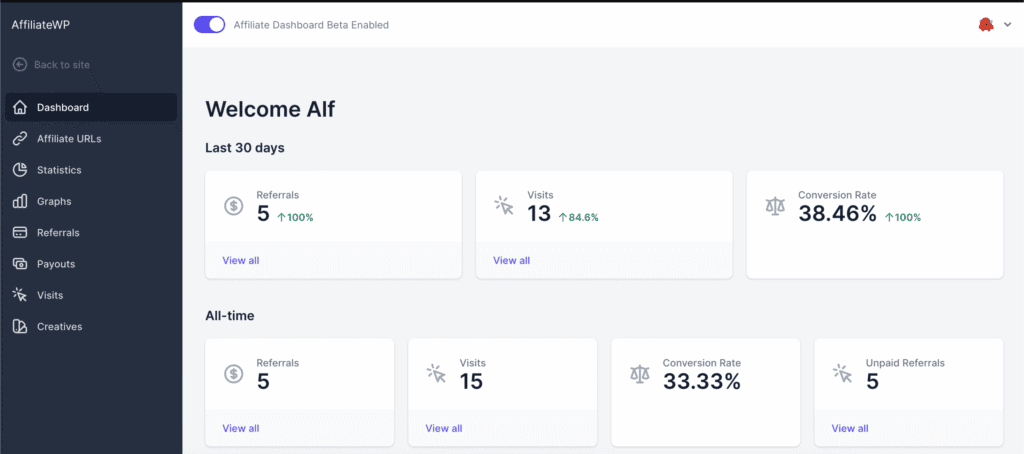The height and width of the screenshot is (454, 1024).
Task: Disable the Affiliate Dashboard Beta toggle
Action: point(209,24)
